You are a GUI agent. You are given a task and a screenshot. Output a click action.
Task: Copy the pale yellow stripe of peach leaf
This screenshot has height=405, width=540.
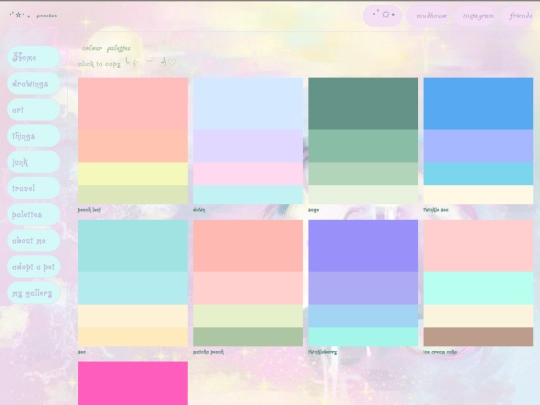pos(133,174)
